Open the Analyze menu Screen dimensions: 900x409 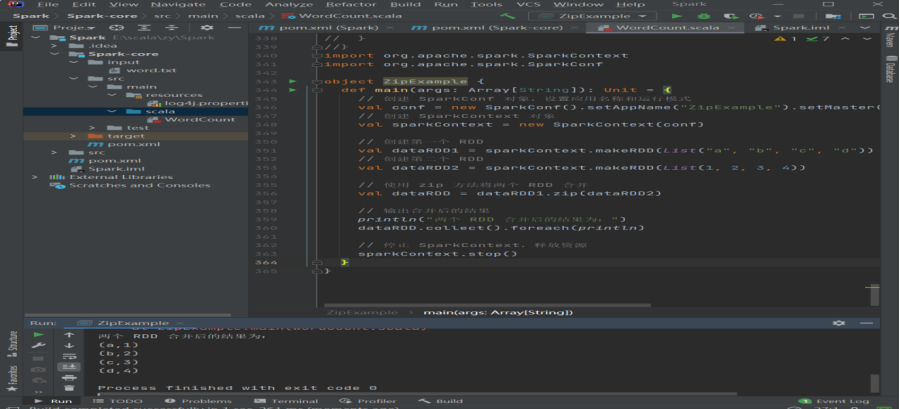click(289, 5)
